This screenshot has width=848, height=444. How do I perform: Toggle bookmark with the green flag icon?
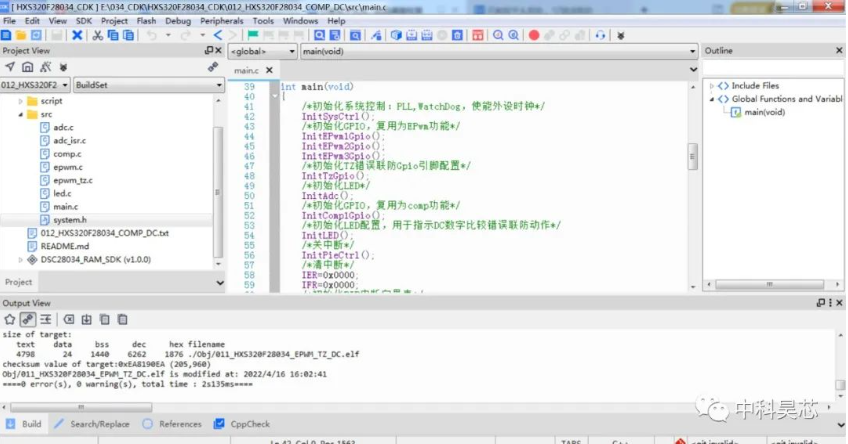click(x=253, y=35)
